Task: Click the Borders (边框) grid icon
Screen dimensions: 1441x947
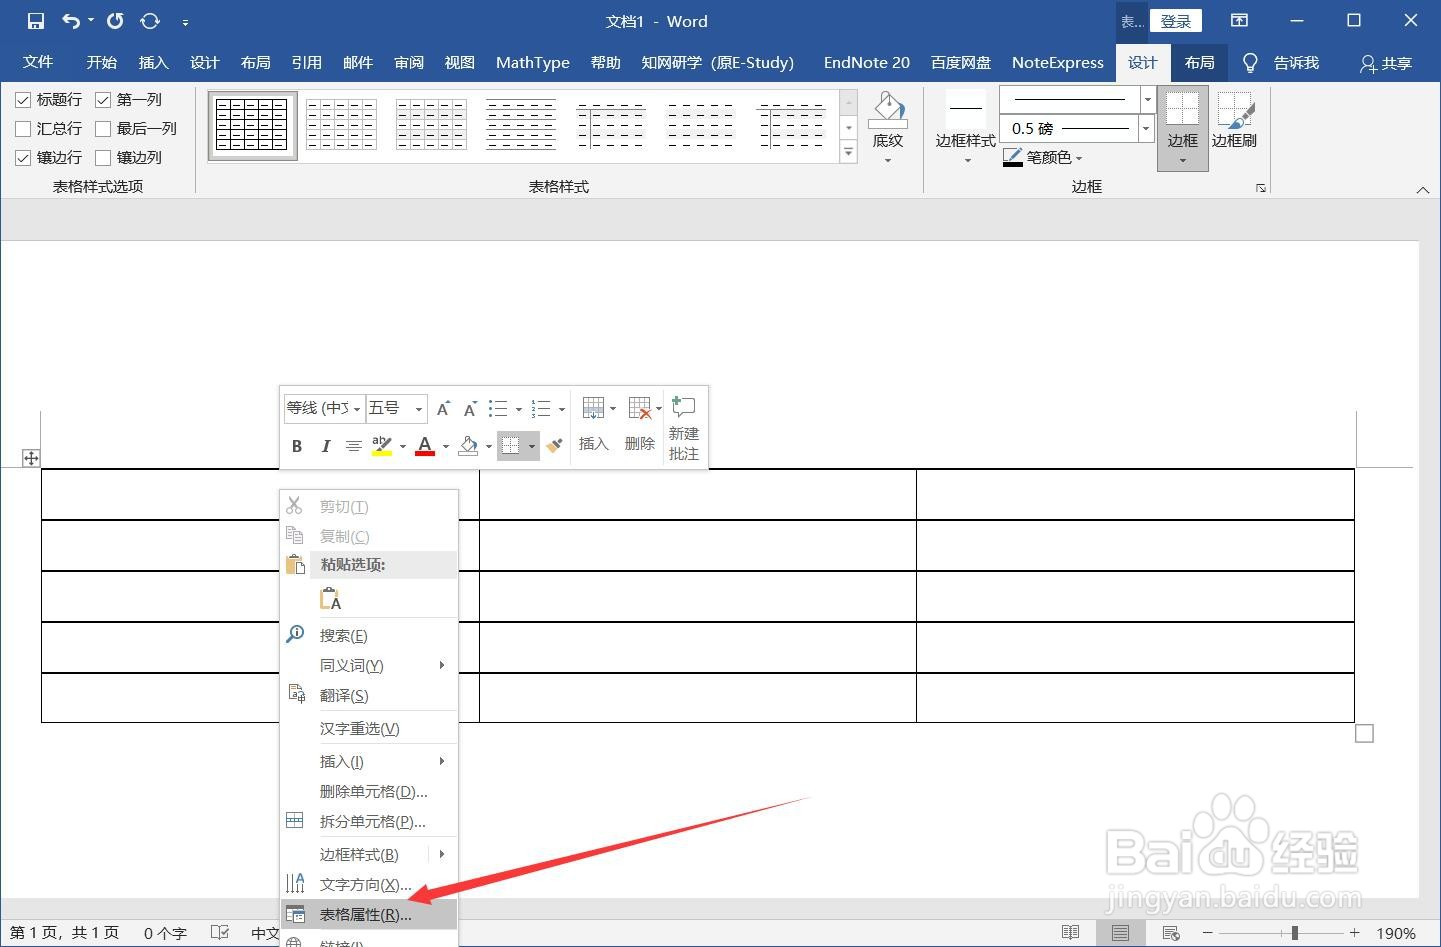Action: pyautogui.click(x=1182, y=108)
